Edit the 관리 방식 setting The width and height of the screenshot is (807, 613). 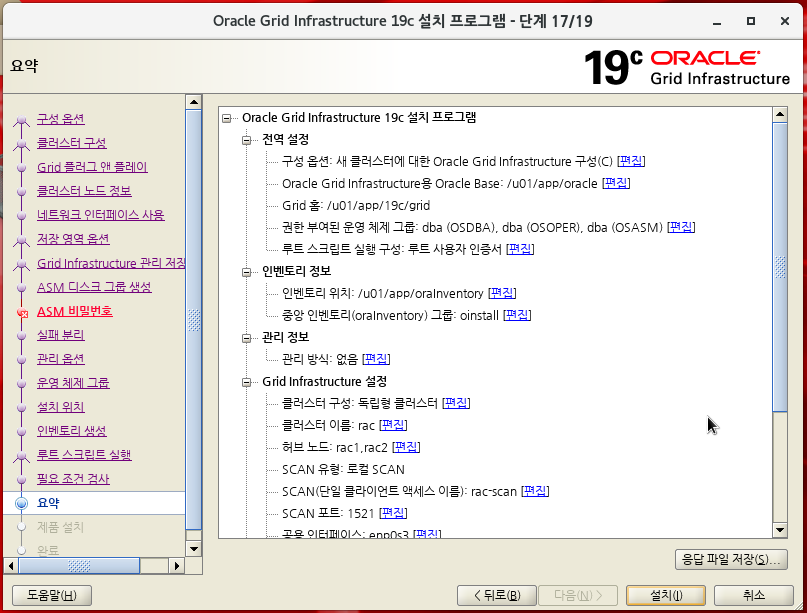tap(376, 359)
